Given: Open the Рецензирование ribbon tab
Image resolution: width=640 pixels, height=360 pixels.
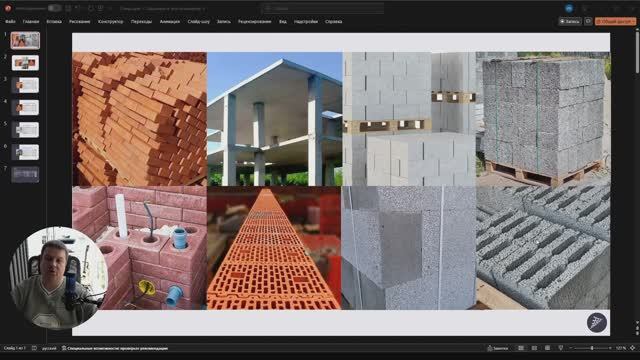Looking at the screenshot, I should click(x=254, y=21).
